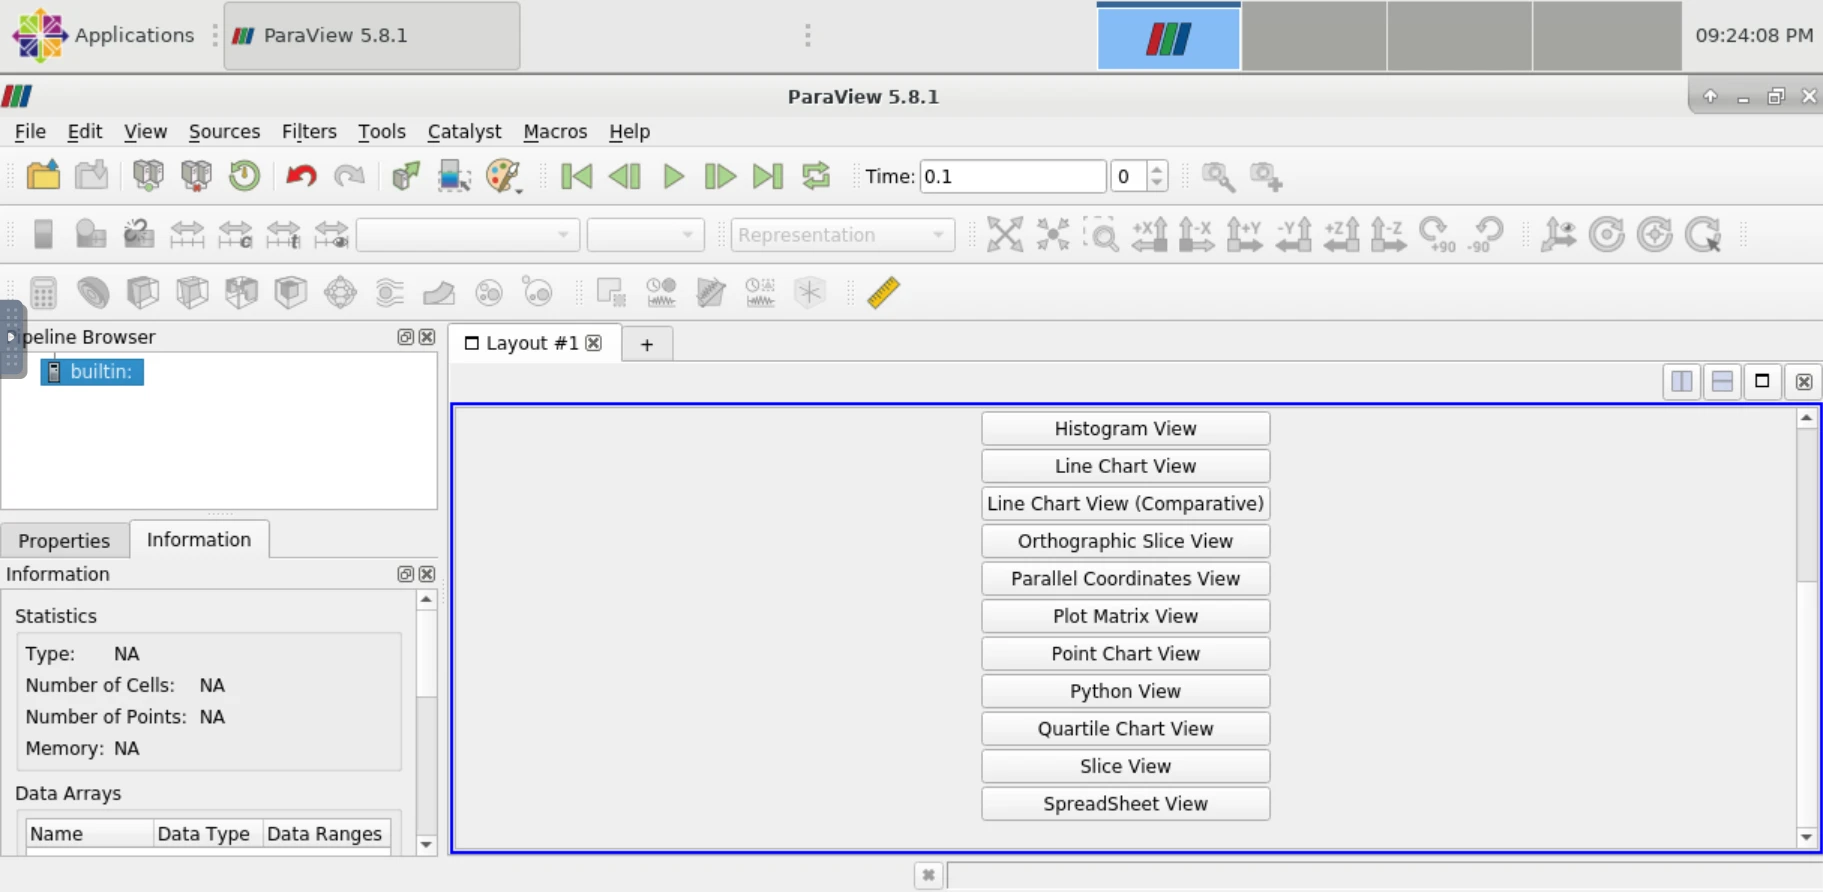The width and height of the screenshot is (1823, 892).
Task: Open the color-by array dropdown
Action: (x=468, y=235)
